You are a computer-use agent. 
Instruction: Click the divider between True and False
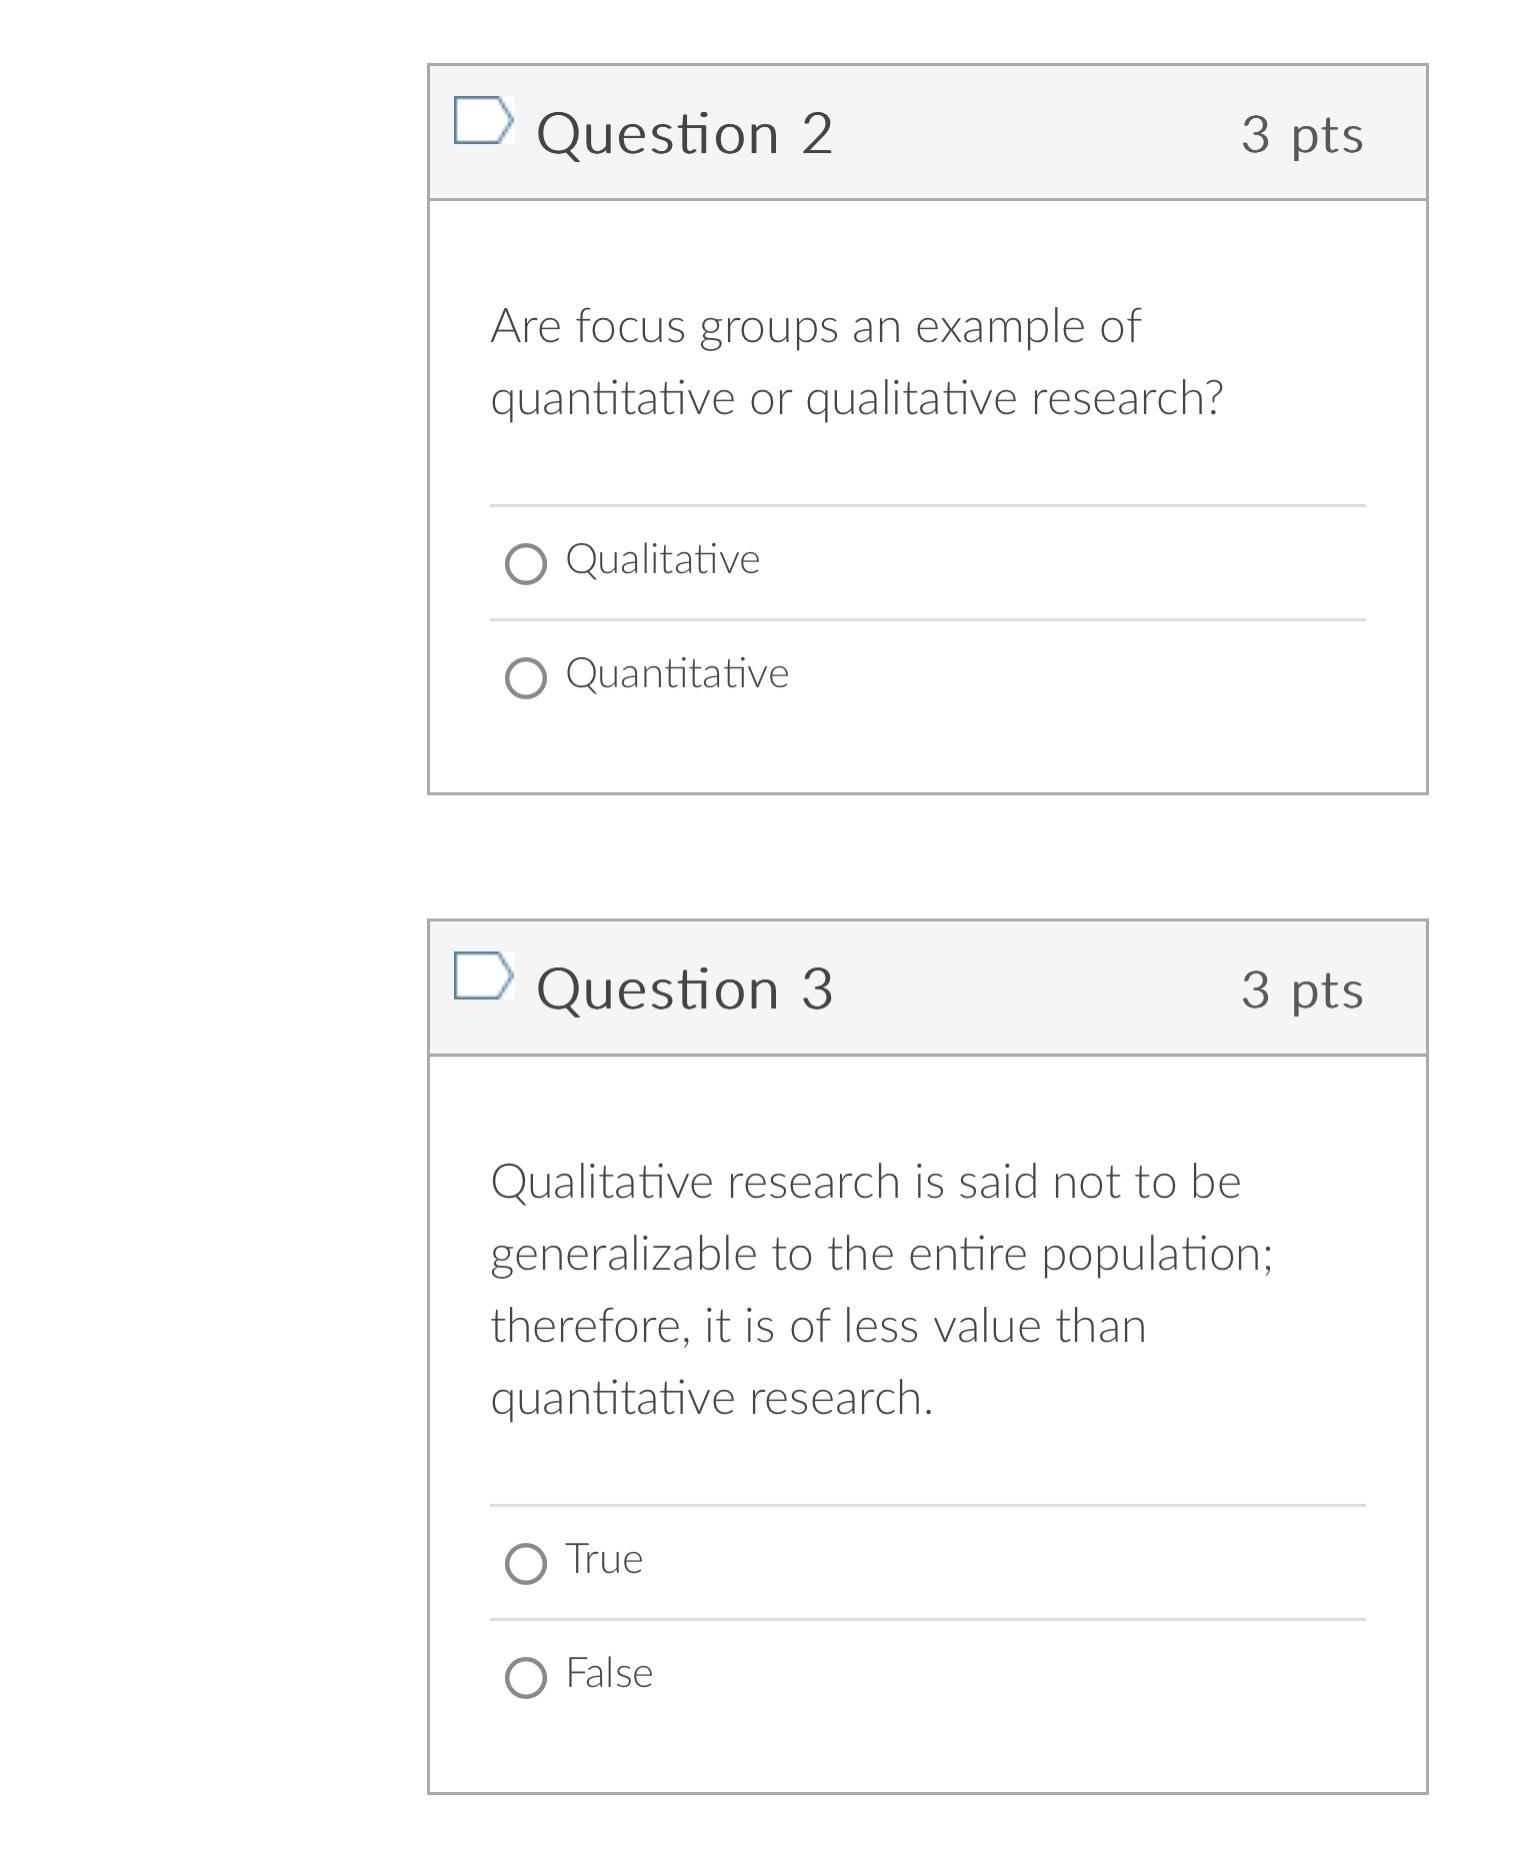pos(928,1616)
